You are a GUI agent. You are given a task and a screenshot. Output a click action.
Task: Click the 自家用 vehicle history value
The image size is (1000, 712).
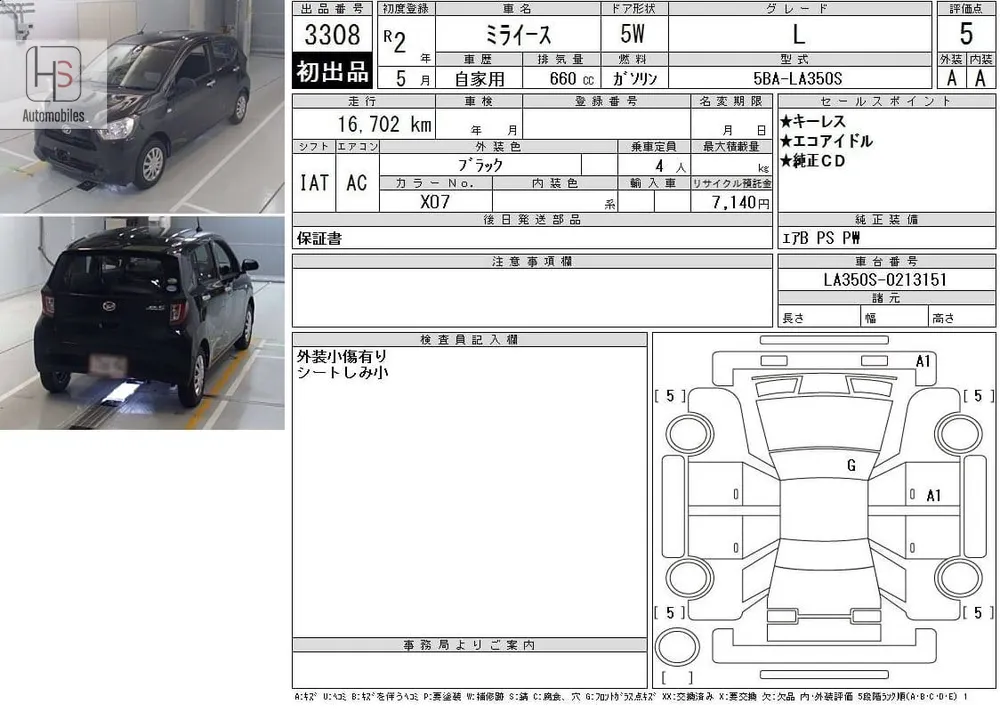[x=479, y=78]
